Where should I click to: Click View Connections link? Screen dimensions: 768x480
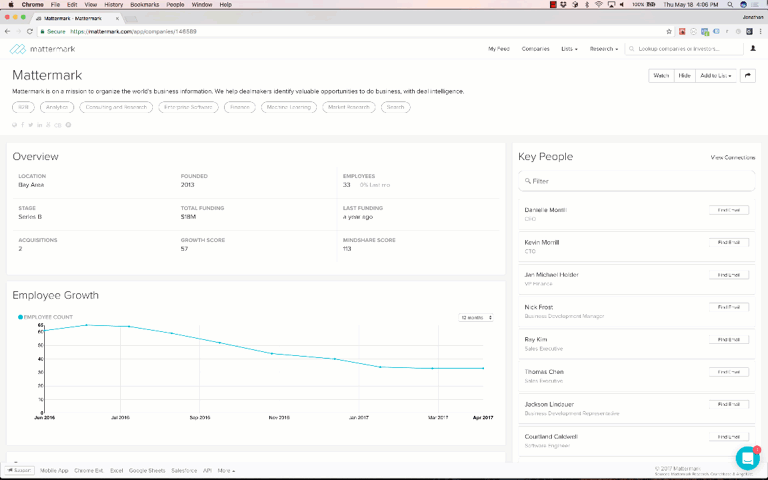733,158
